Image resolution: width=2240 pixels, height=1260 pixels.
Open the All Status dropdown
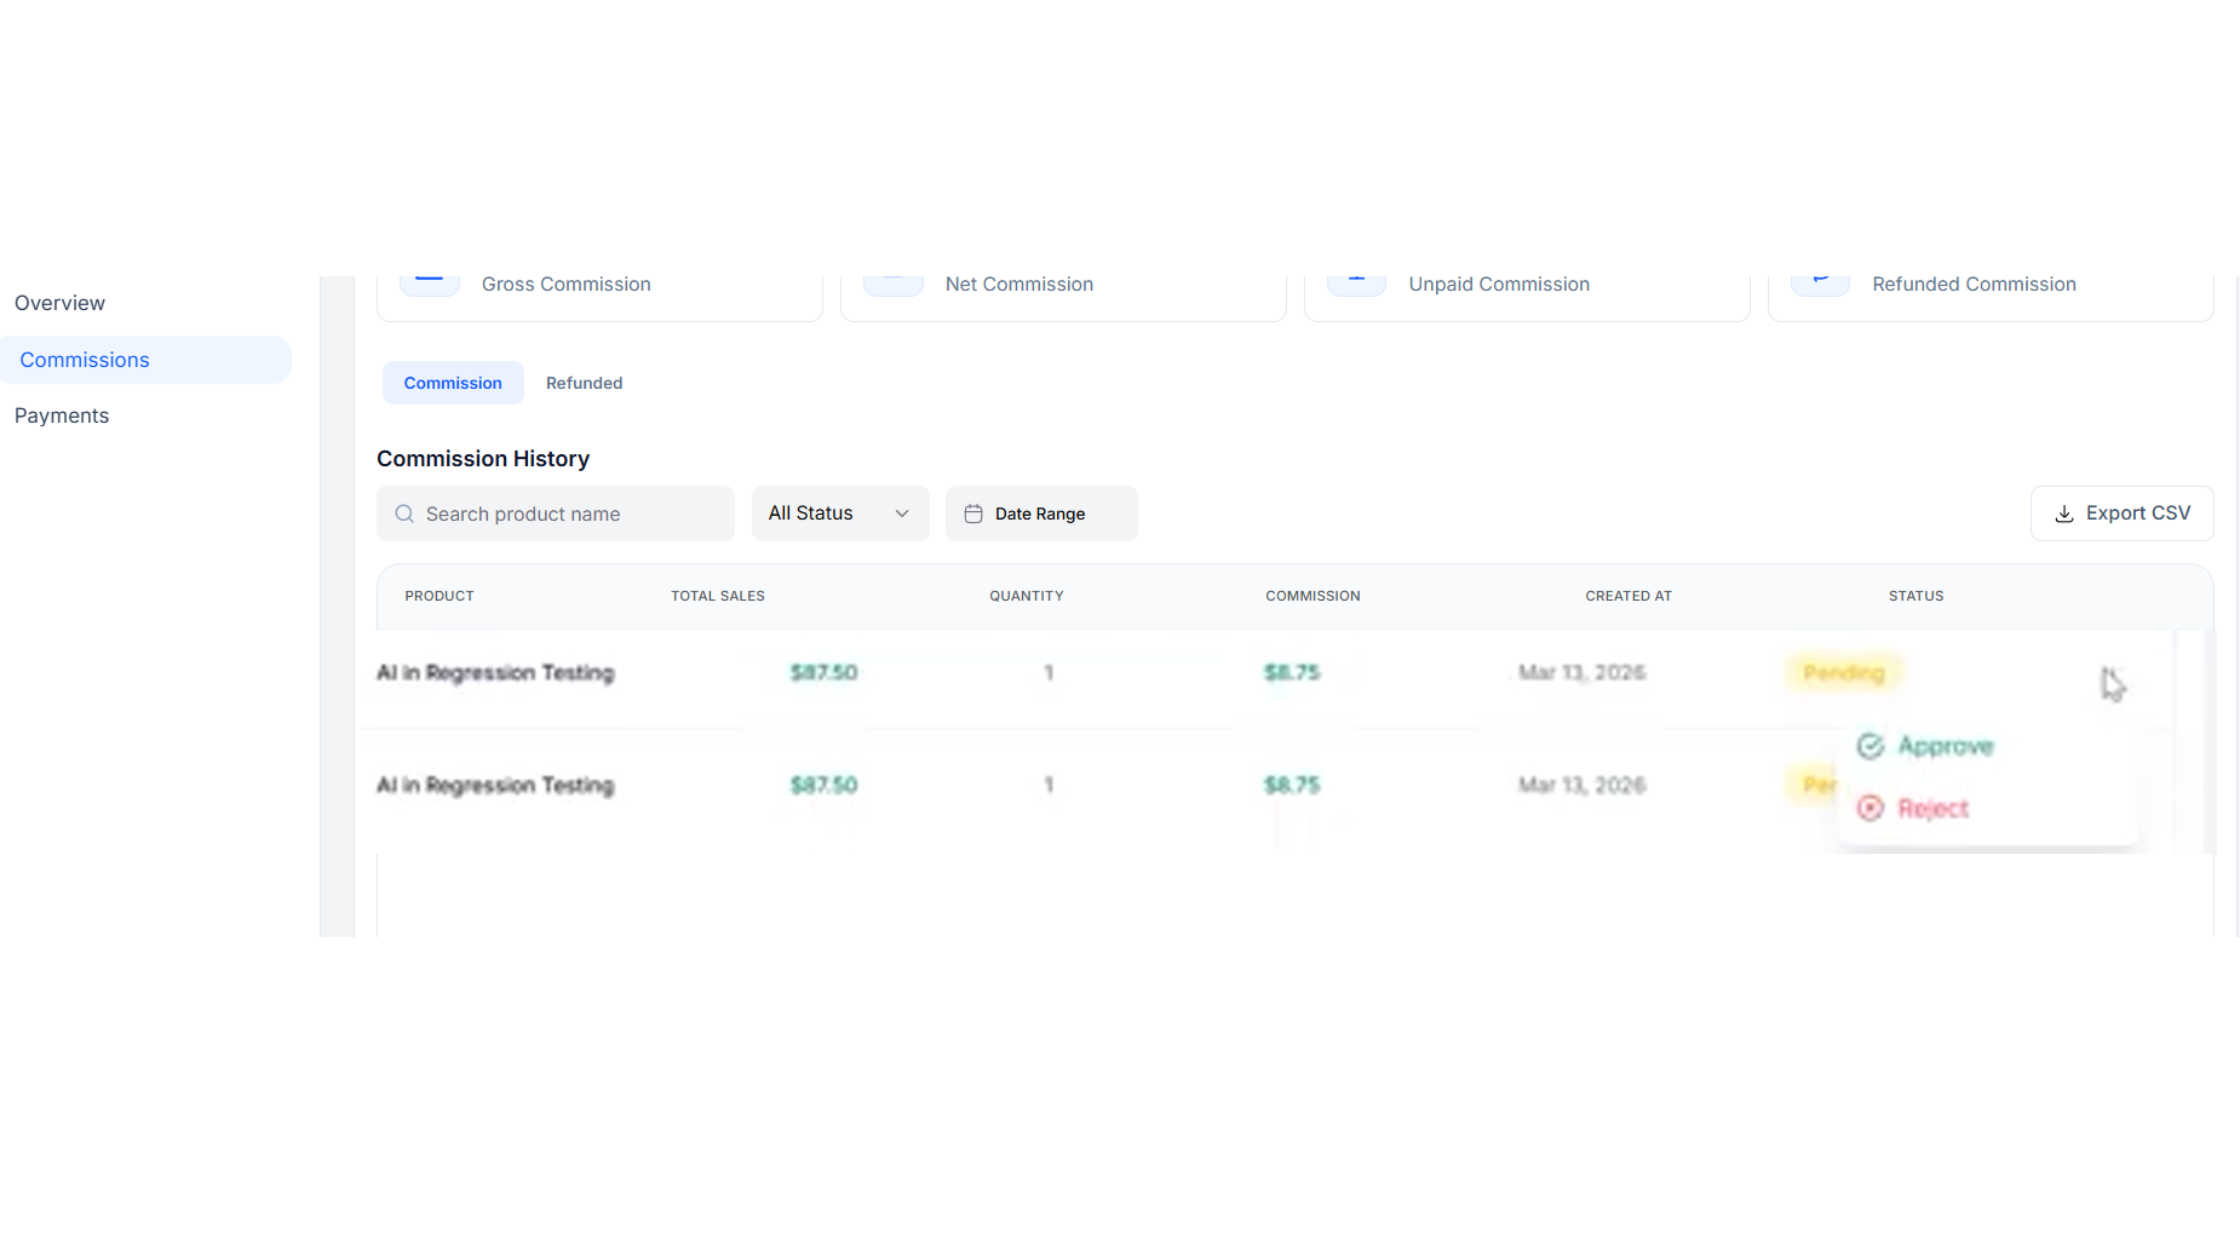pos(838,513)
